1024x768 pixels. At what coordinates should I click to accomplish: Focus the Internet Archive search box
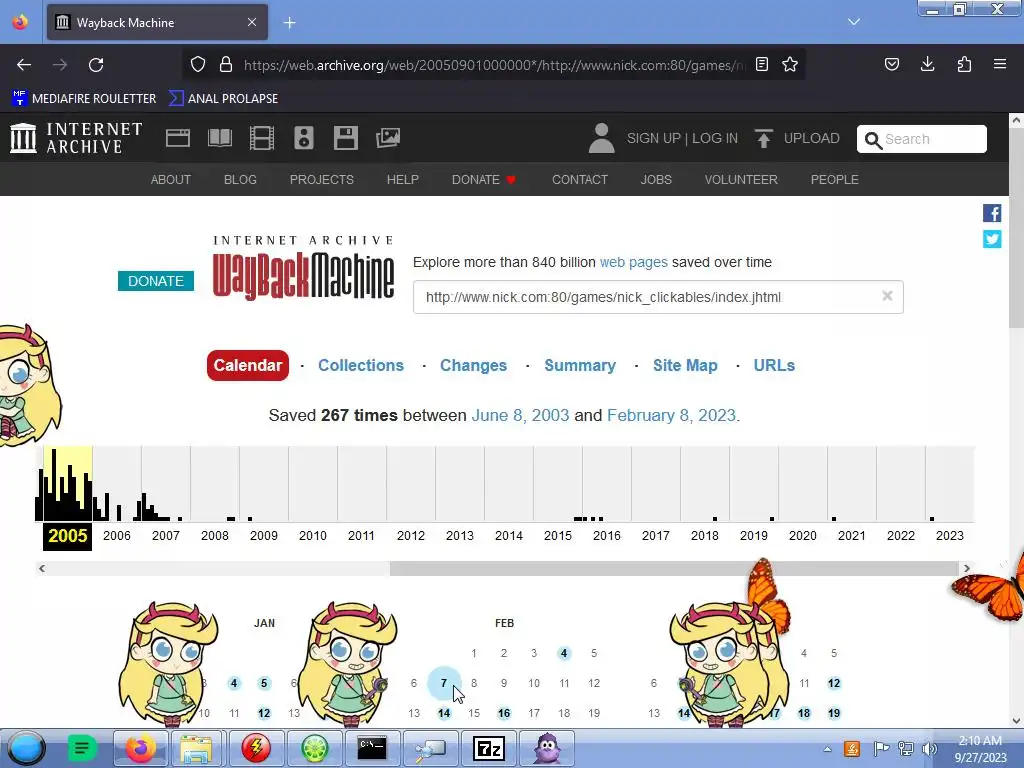921,139
